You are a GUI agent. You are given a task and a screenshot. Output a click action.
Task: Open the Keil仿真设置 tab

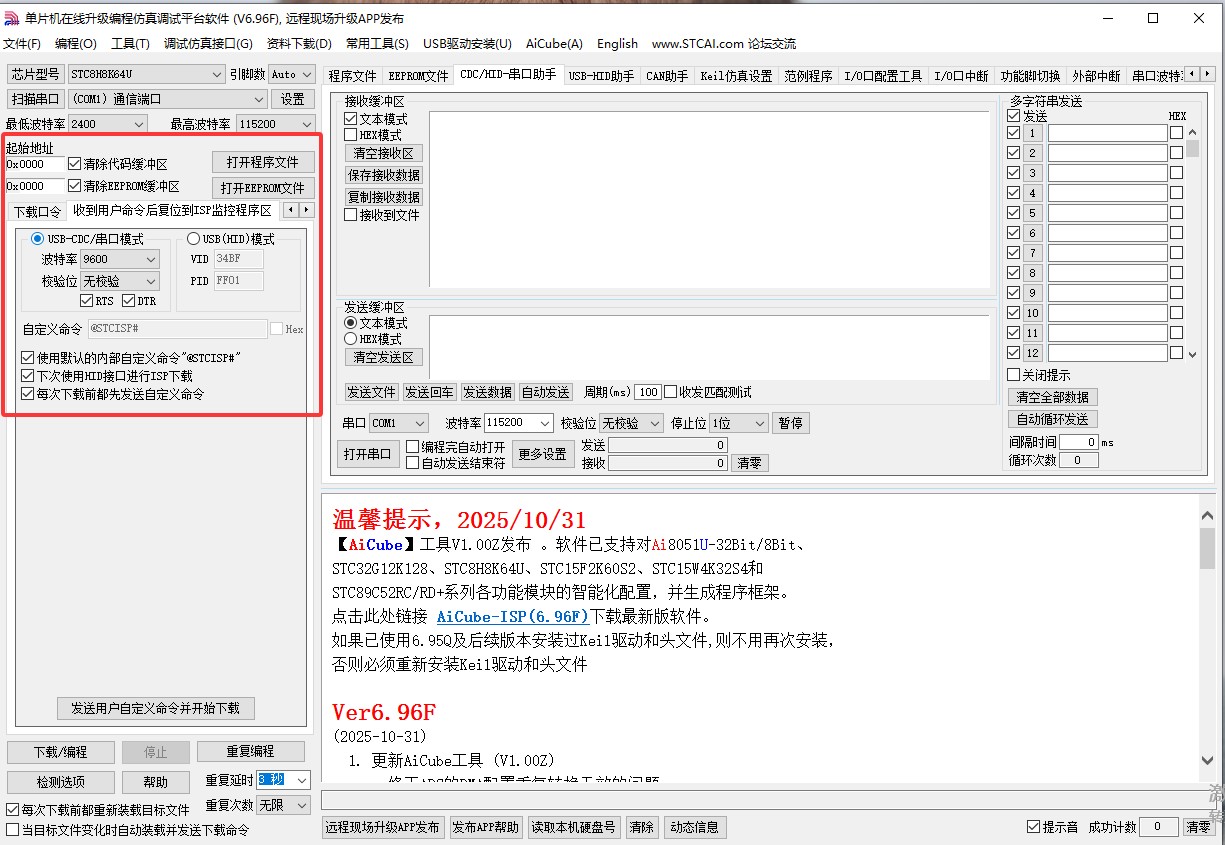pos(736,74)
